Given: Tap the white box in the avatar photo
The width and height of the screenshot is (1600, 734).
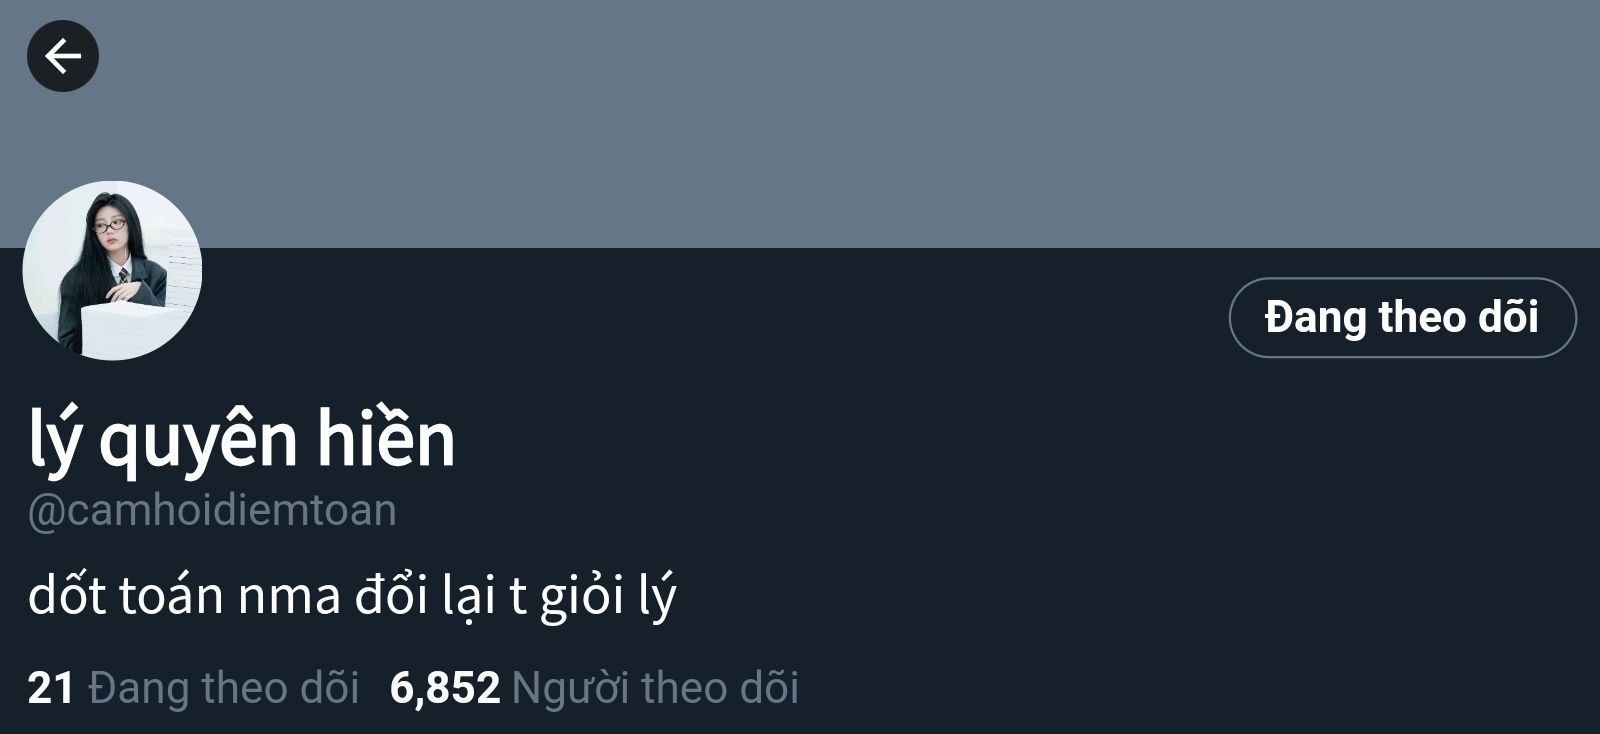Looking at the screenshot, I should pyautogui.click(x=130, y=328).
